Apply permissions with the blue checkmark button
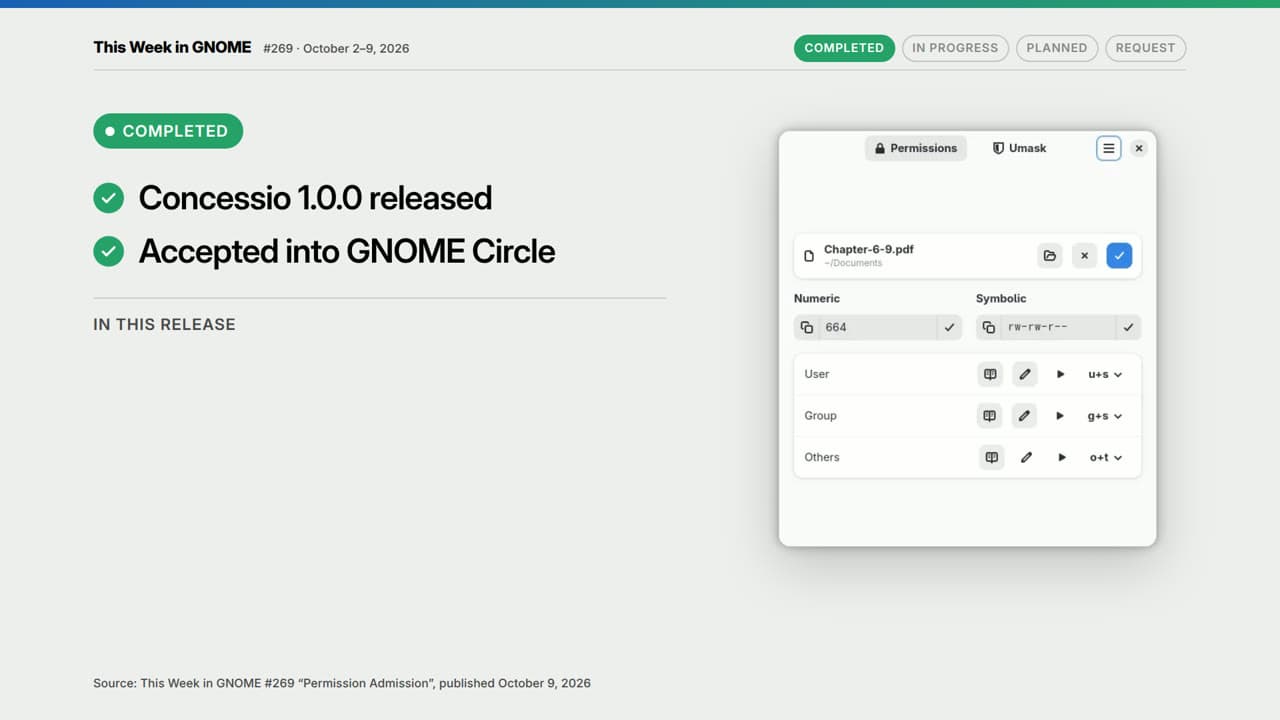 tap(1119, 256)
